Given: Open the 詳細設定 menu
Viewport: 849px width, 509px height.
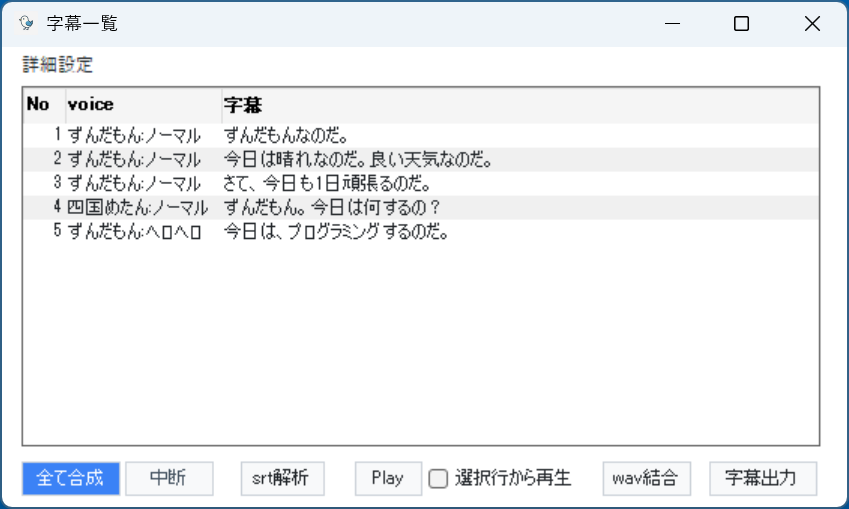Looking at the screenshot, I should tap(57, 65).
